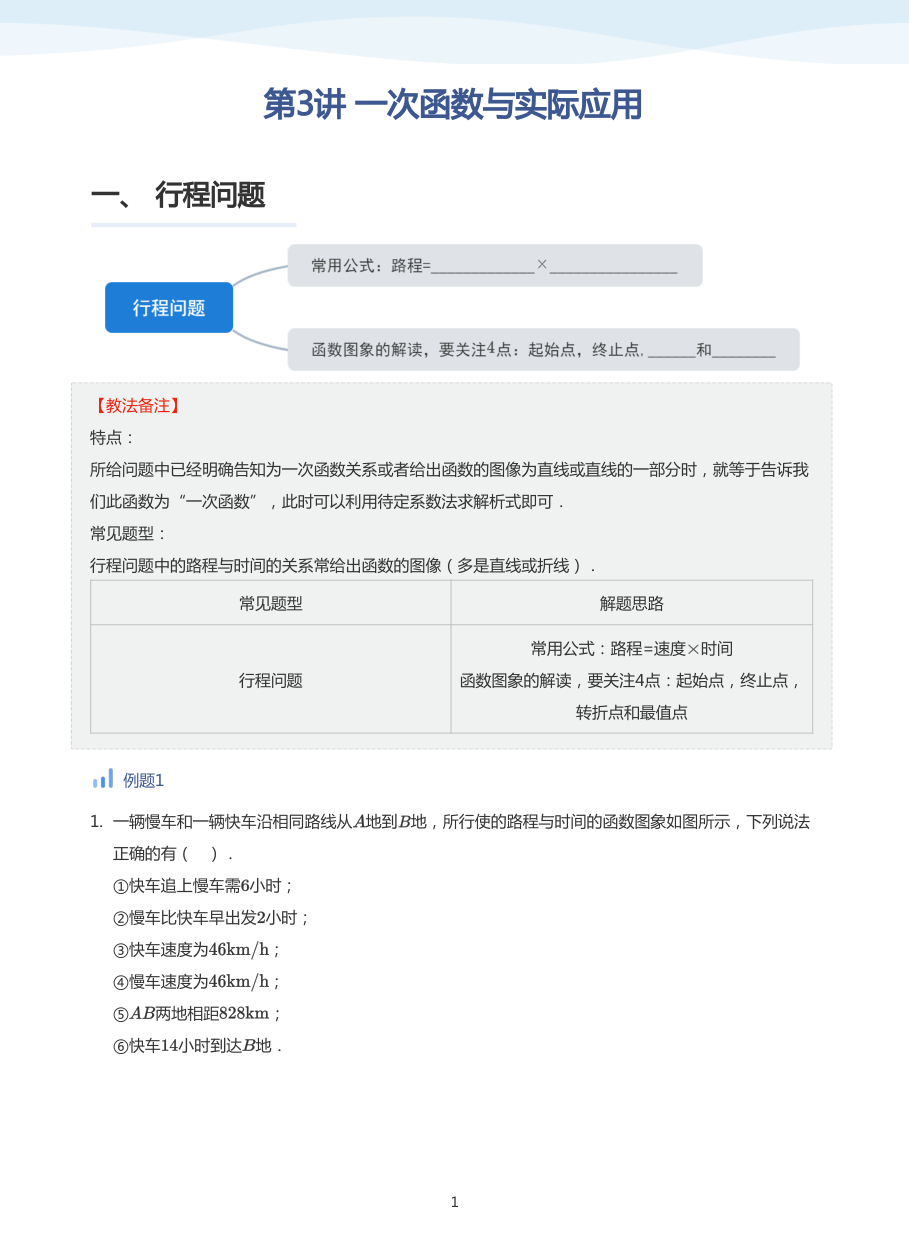Click the line 行程问题中的路程与时间的关系

click(x=343, y=566)
